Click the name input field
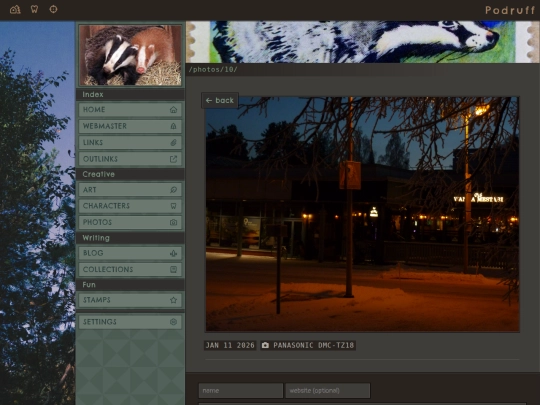 pyautogui.click(x=241, y=391)
